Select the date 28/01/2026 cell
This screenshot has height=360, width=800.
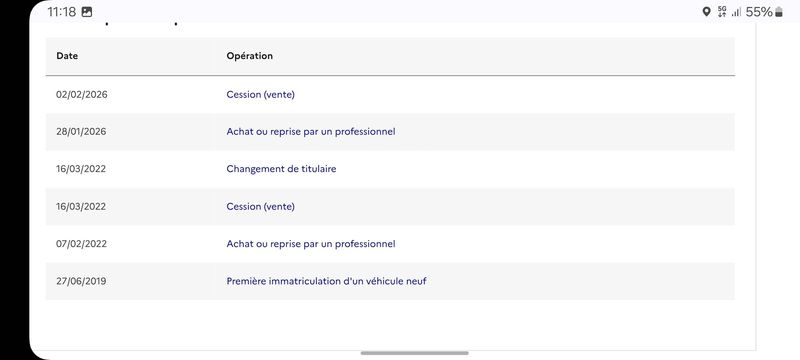81,132
